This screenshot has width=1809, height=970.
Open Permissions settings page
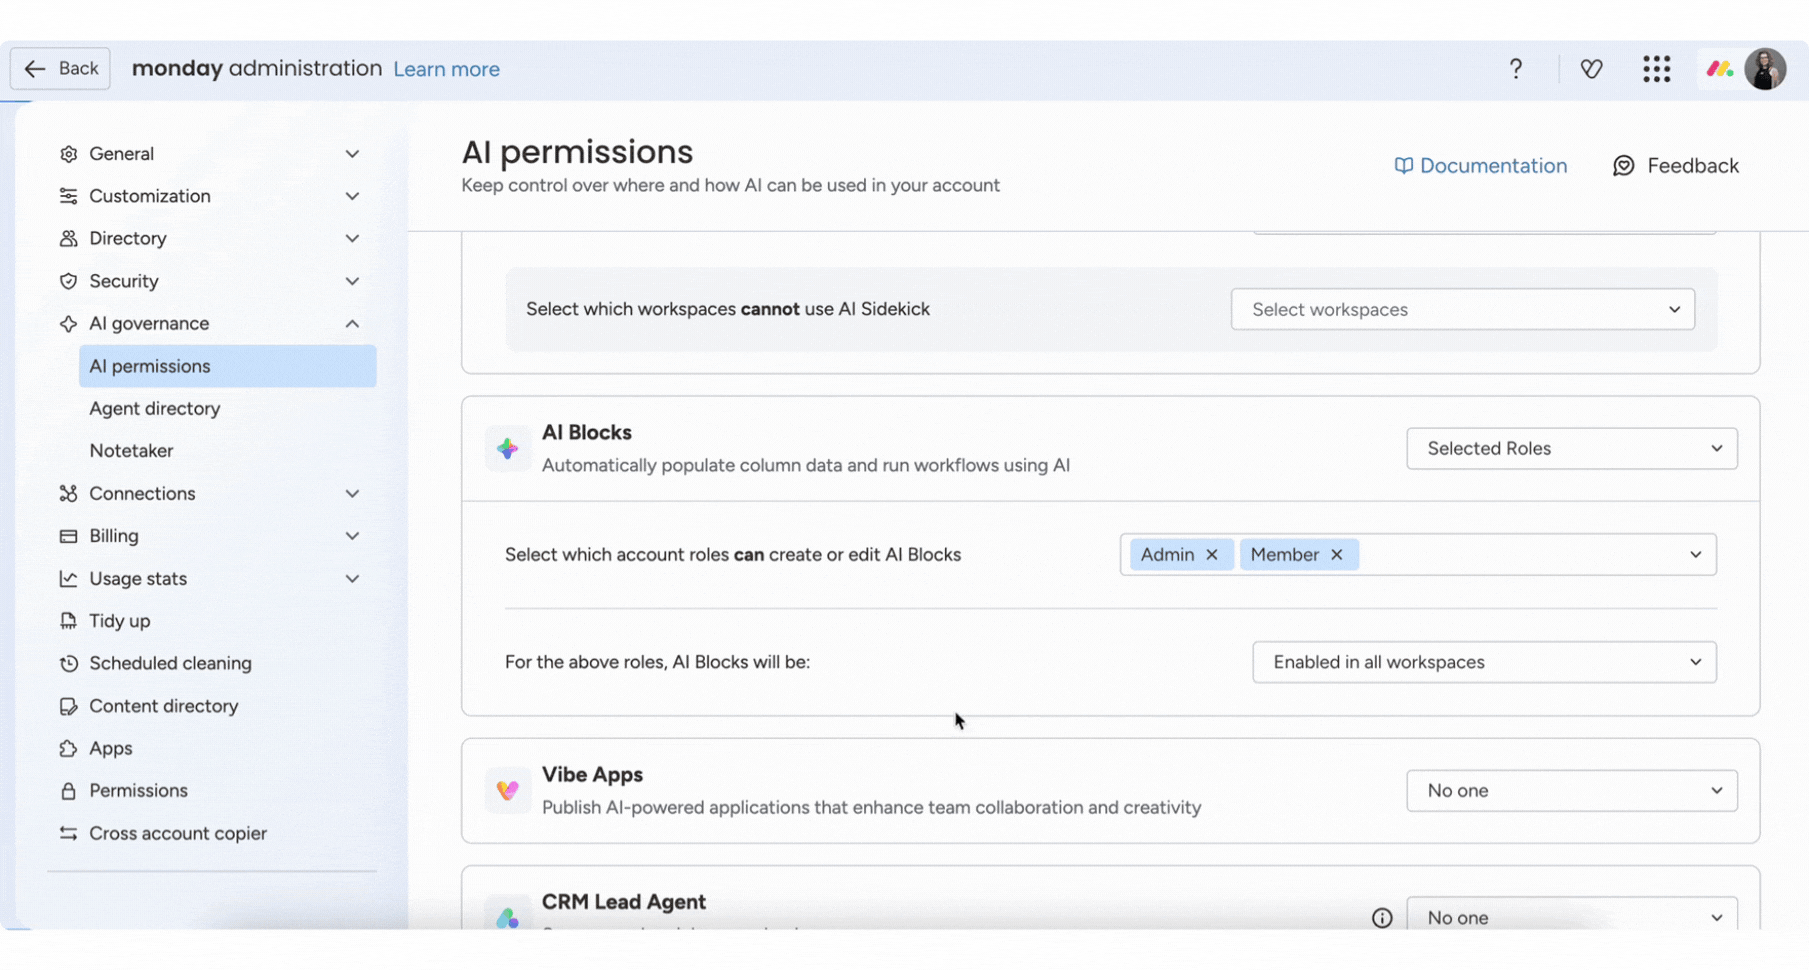tap(138, 791)
